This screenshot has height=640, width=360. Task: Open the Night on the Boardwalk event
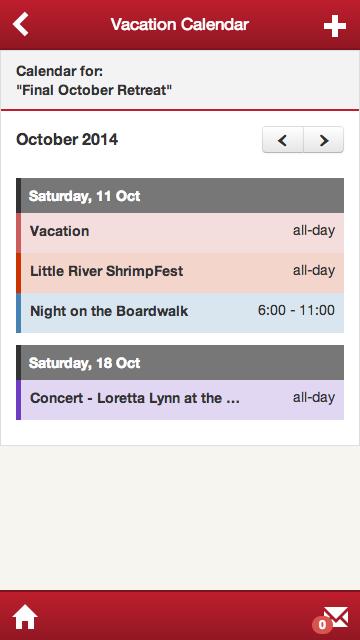[x=180, y=313]
